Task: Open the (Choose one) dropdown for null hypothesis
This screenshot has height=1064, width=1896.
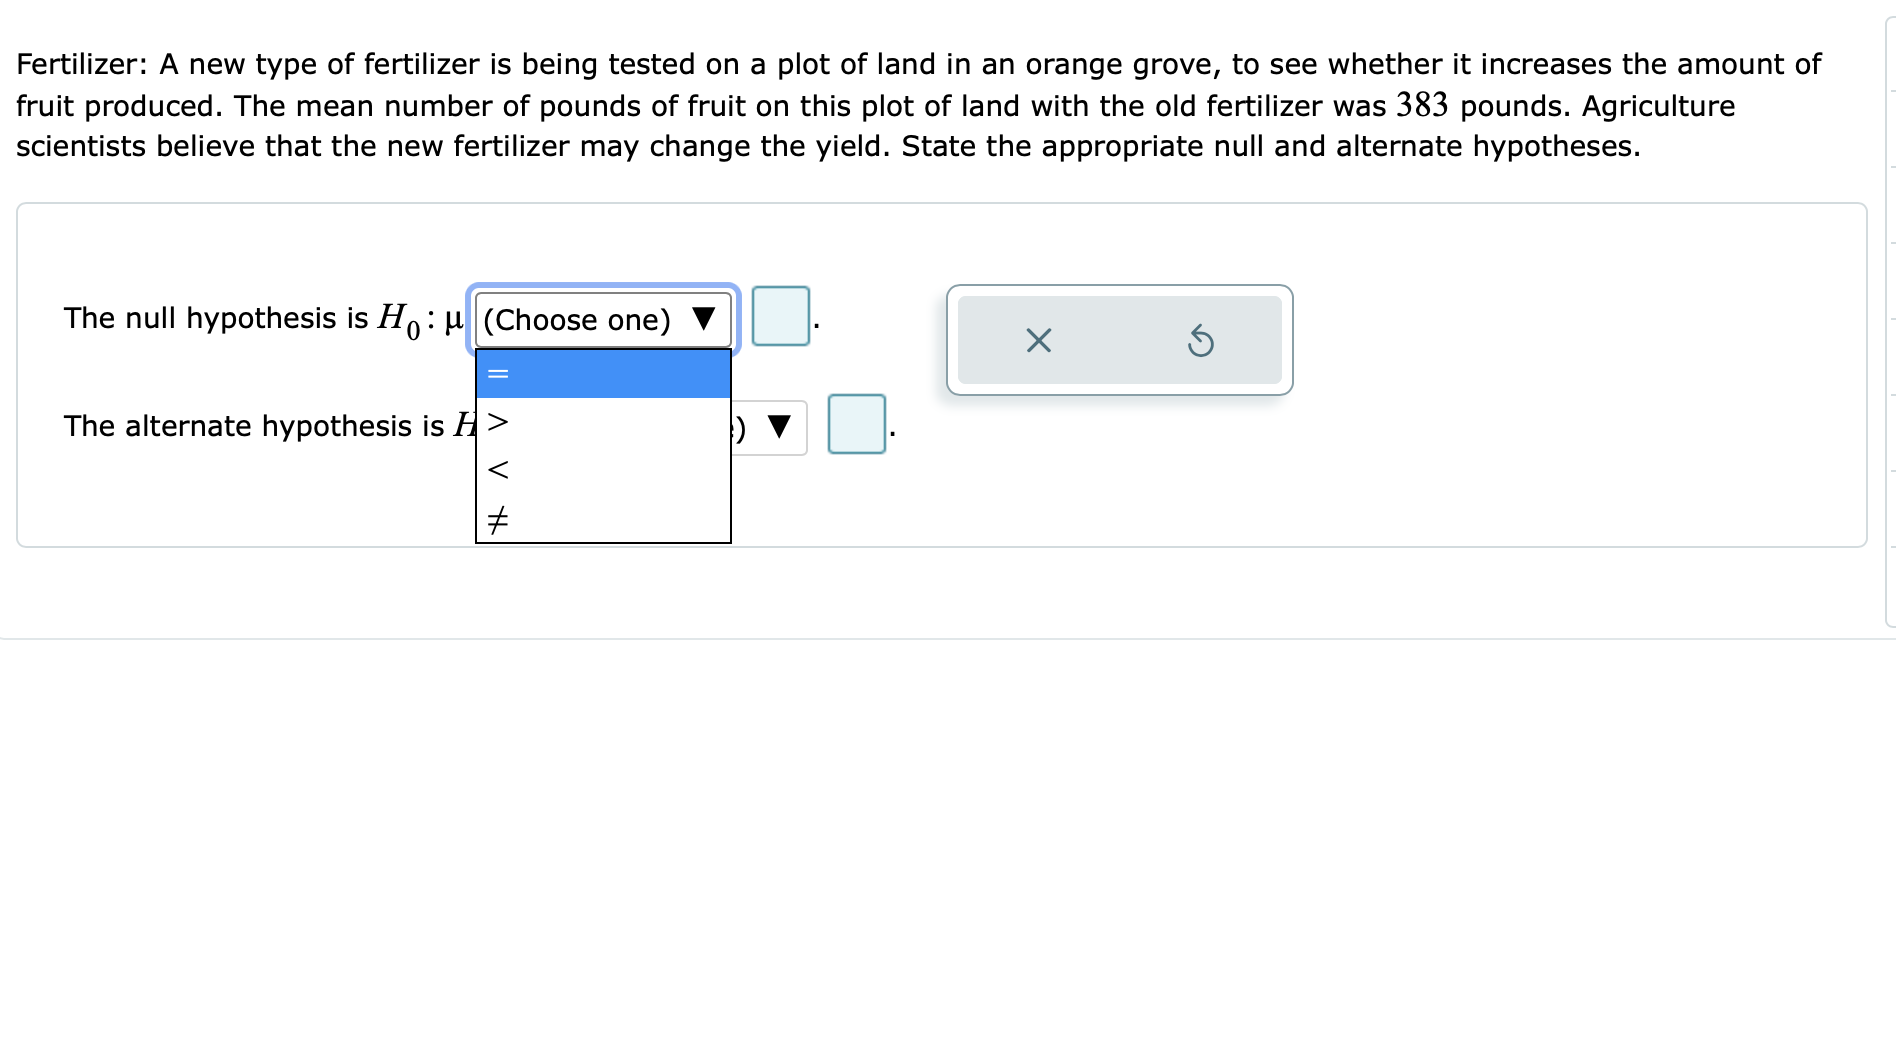Action: click(602, 319)
